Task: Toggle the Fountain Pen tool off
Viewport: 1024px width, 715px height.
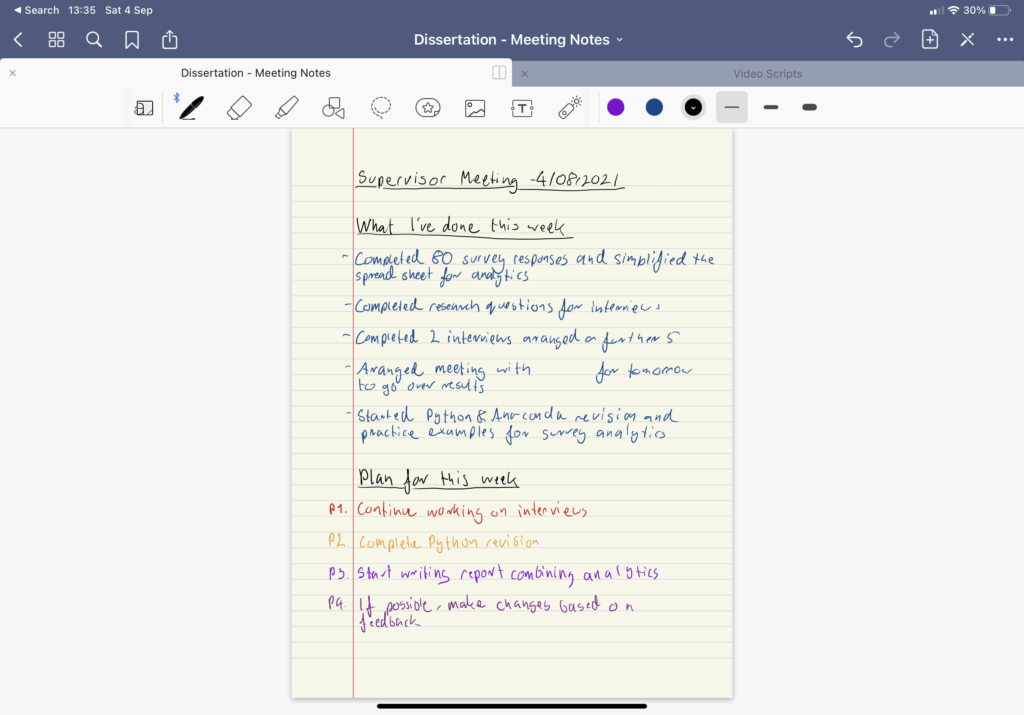Action: (192, 107)
